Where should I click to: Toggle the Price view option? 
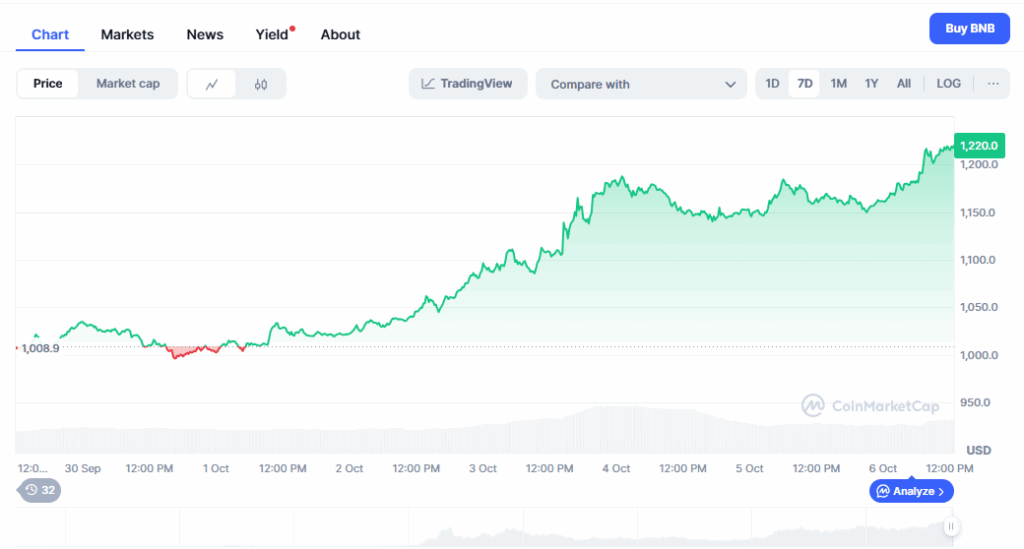48,84
